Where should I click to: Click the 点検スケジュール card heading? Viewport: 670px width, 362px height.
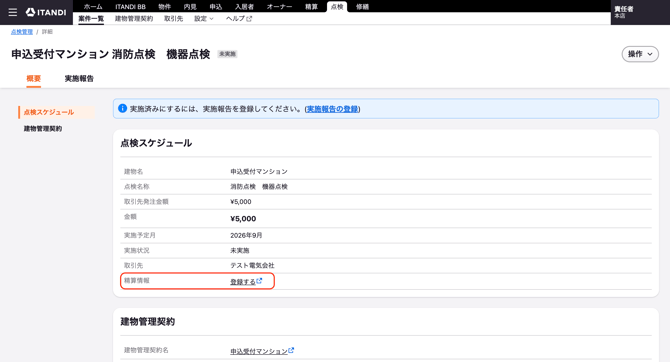(156, 143)
